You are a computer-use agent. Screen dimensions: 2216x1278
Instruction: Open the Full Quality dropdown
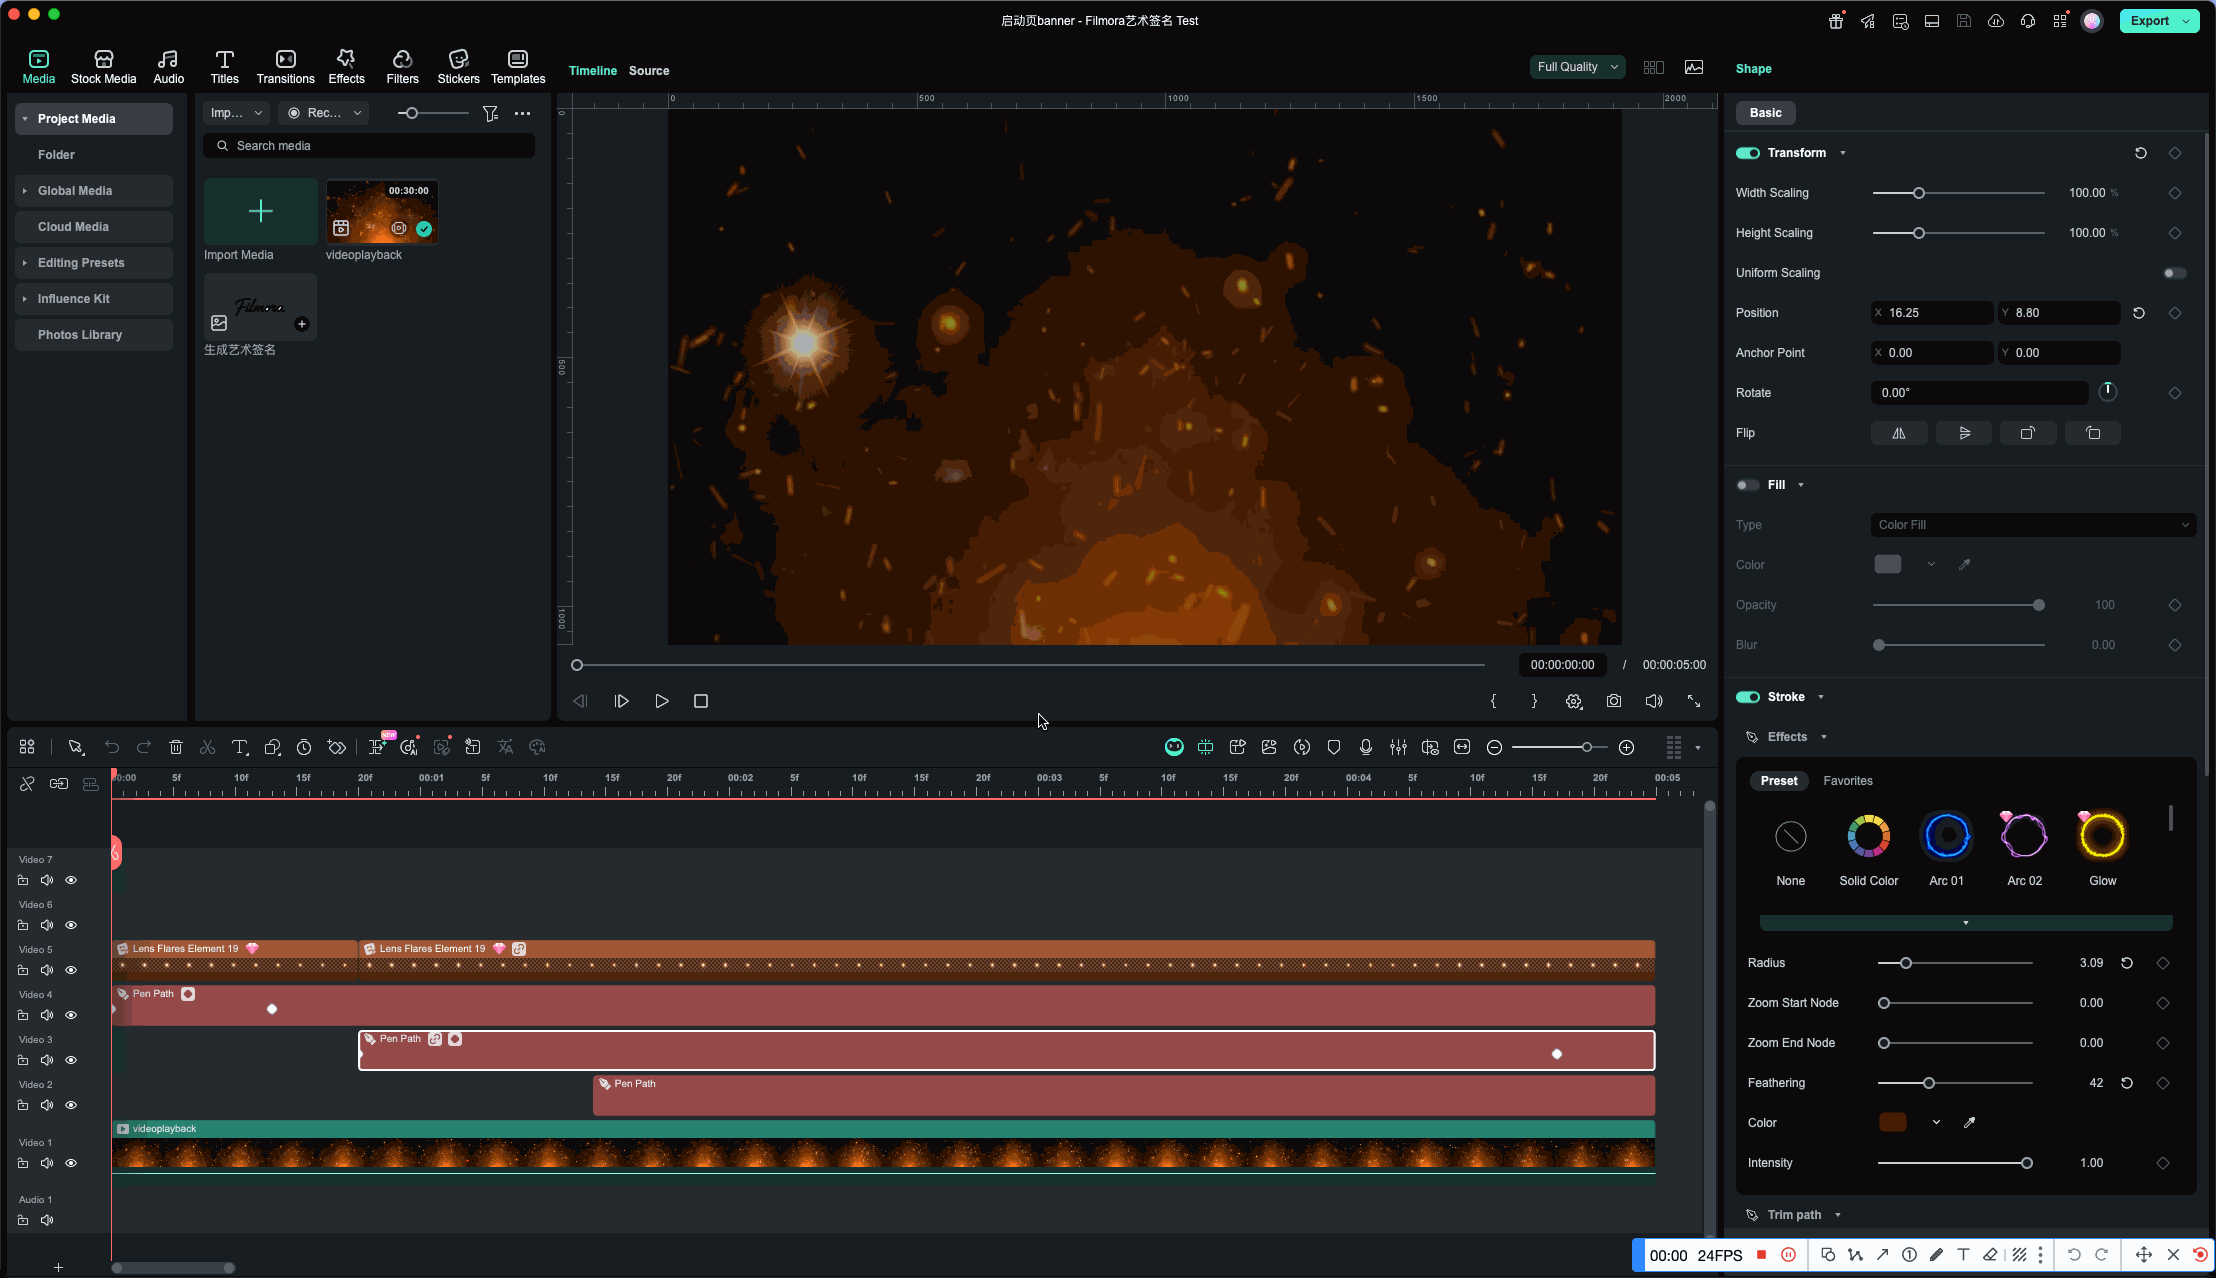pos(1577,67)
